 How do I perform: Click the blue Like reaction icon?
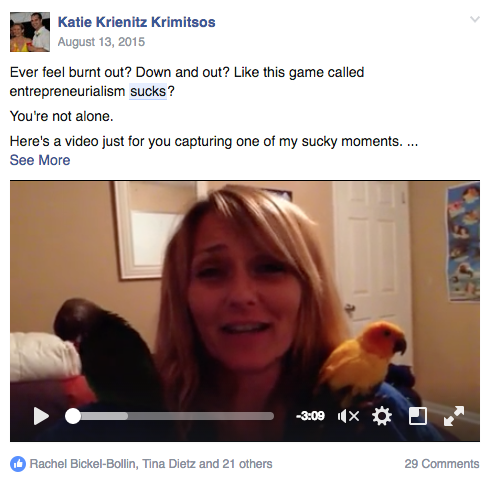point(18,464)
